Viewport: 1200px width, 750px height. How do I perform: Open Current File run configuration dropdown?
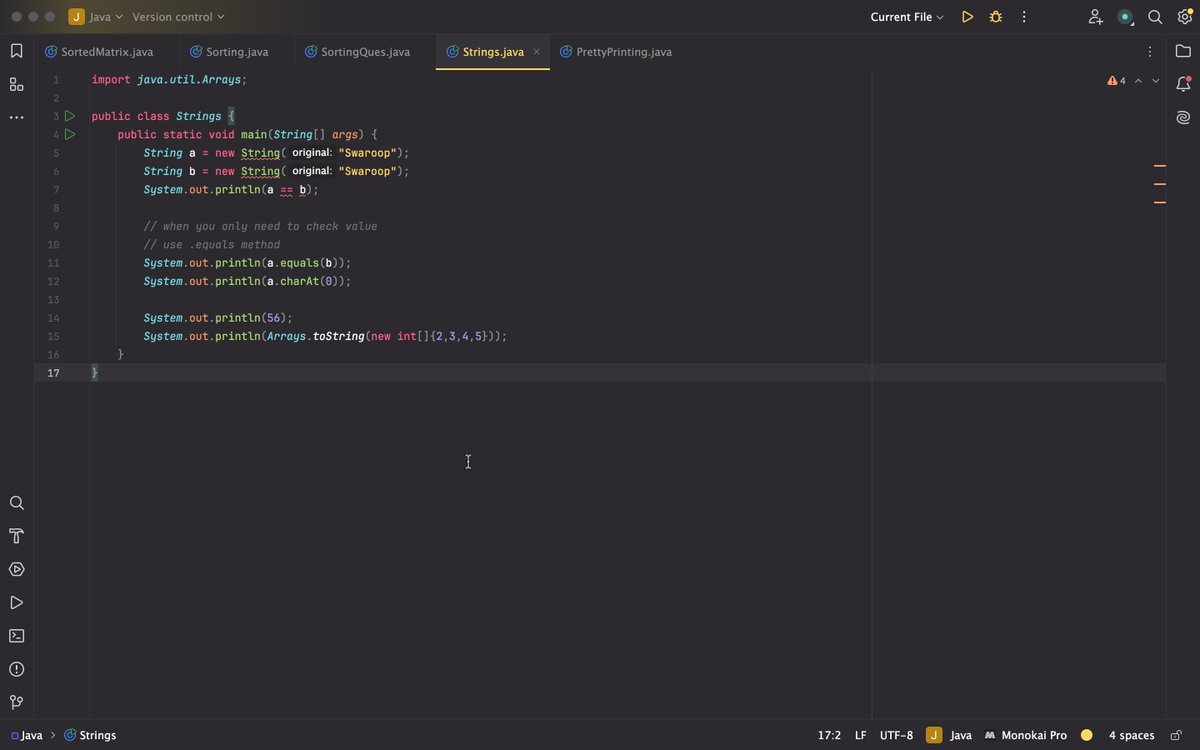(907, 17)
